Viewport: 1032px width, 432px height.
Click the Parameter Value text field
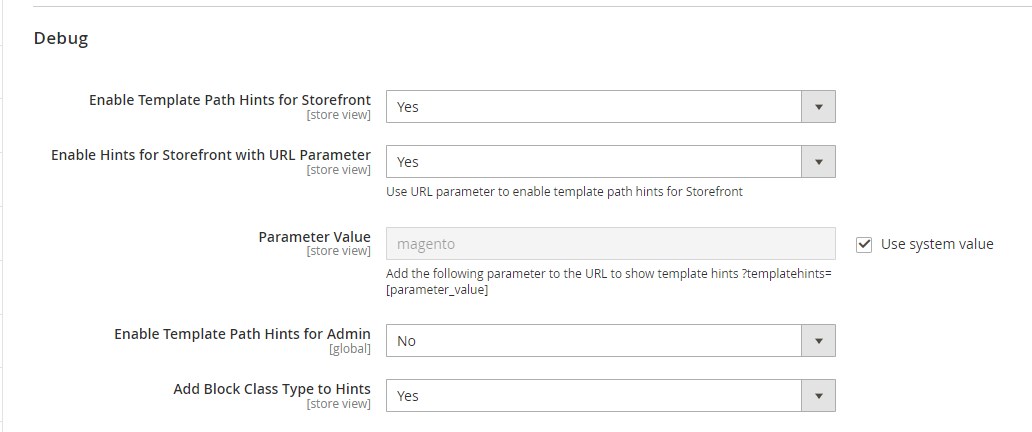(x=610, y=244)
